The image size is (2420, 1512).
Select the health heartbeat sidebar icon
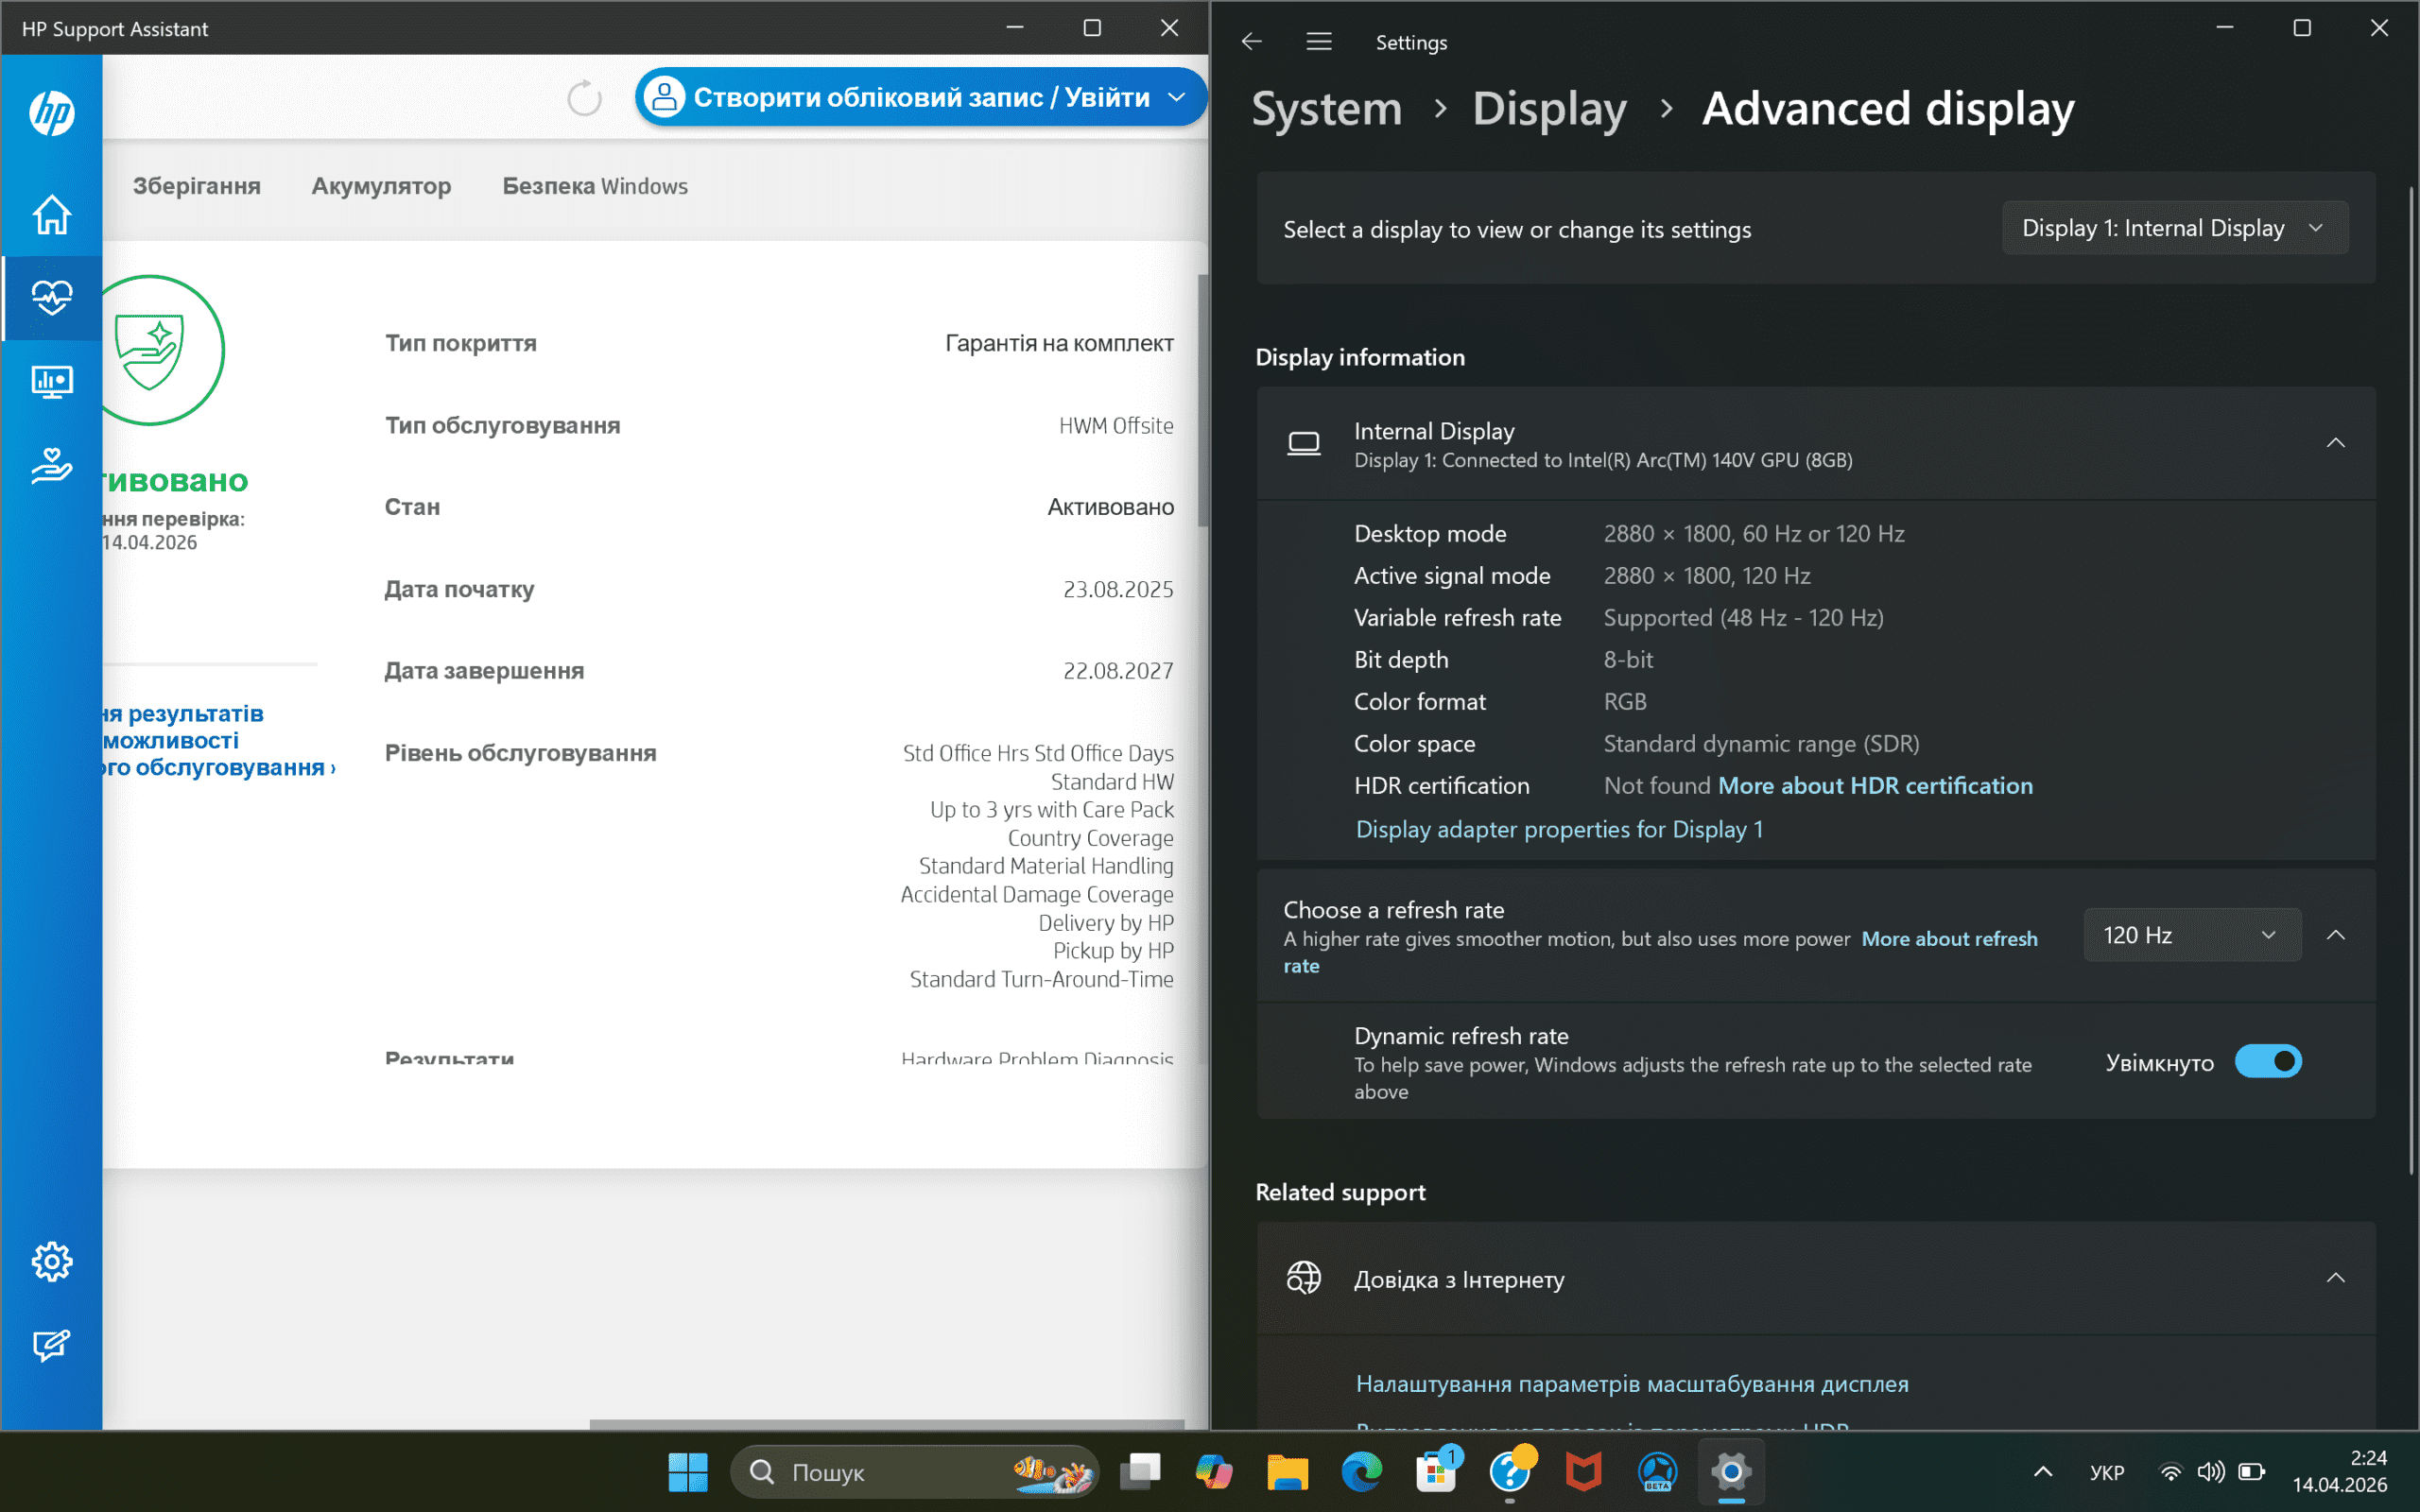tap(51, 298)
